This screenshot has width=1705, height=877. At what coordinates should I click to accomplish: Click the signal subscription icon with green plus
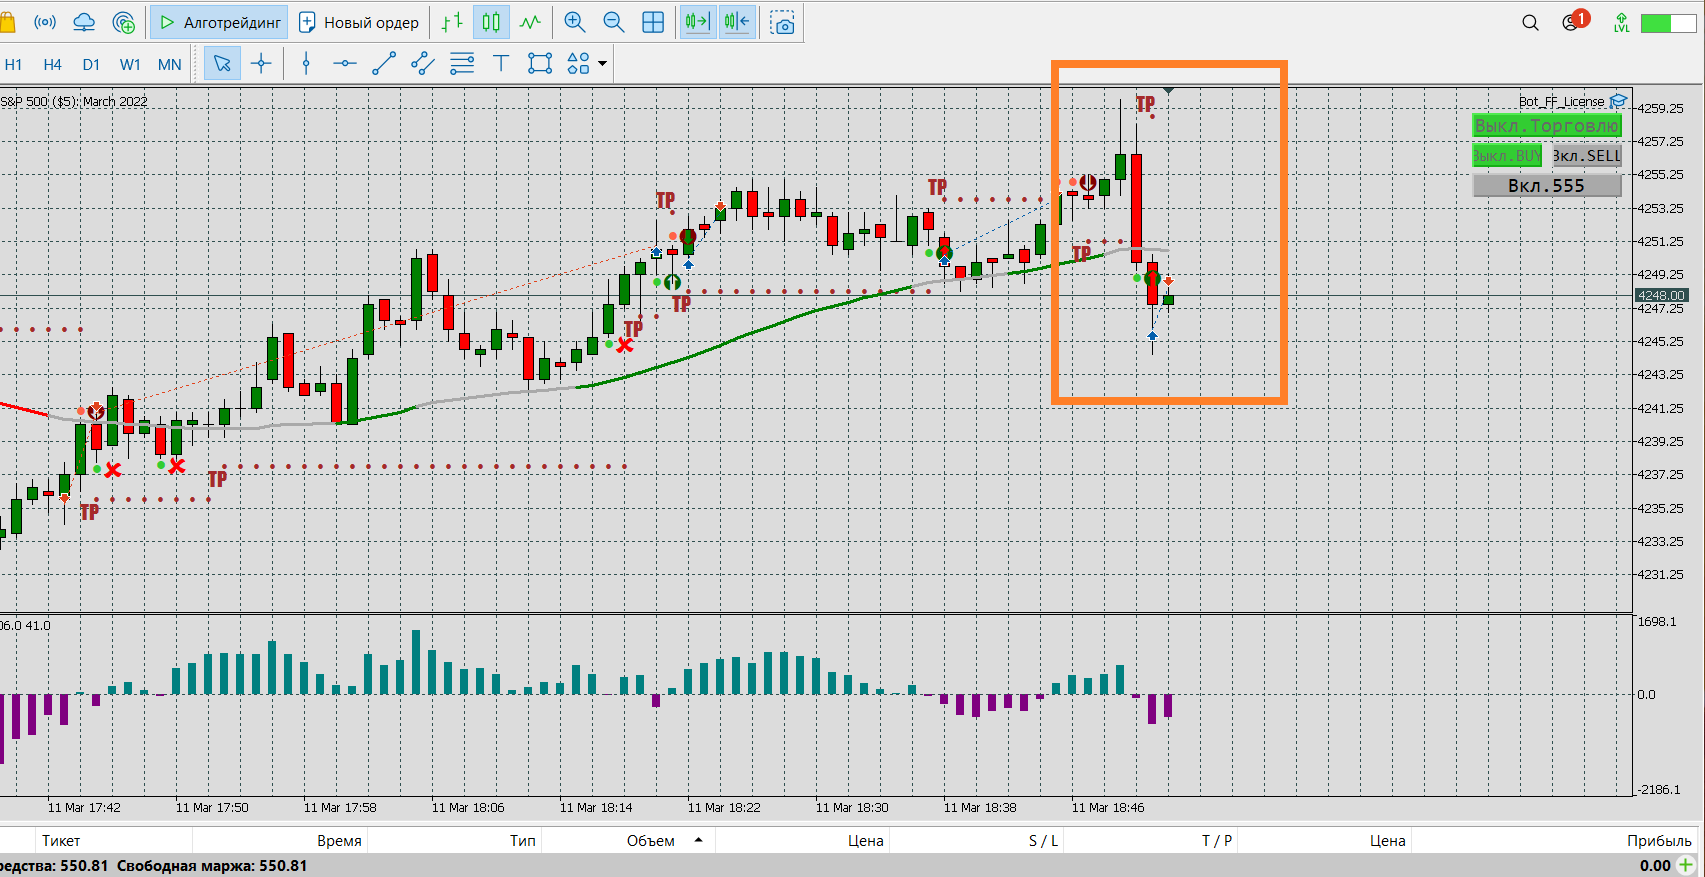pyautogui.click(x=124, y=22)
